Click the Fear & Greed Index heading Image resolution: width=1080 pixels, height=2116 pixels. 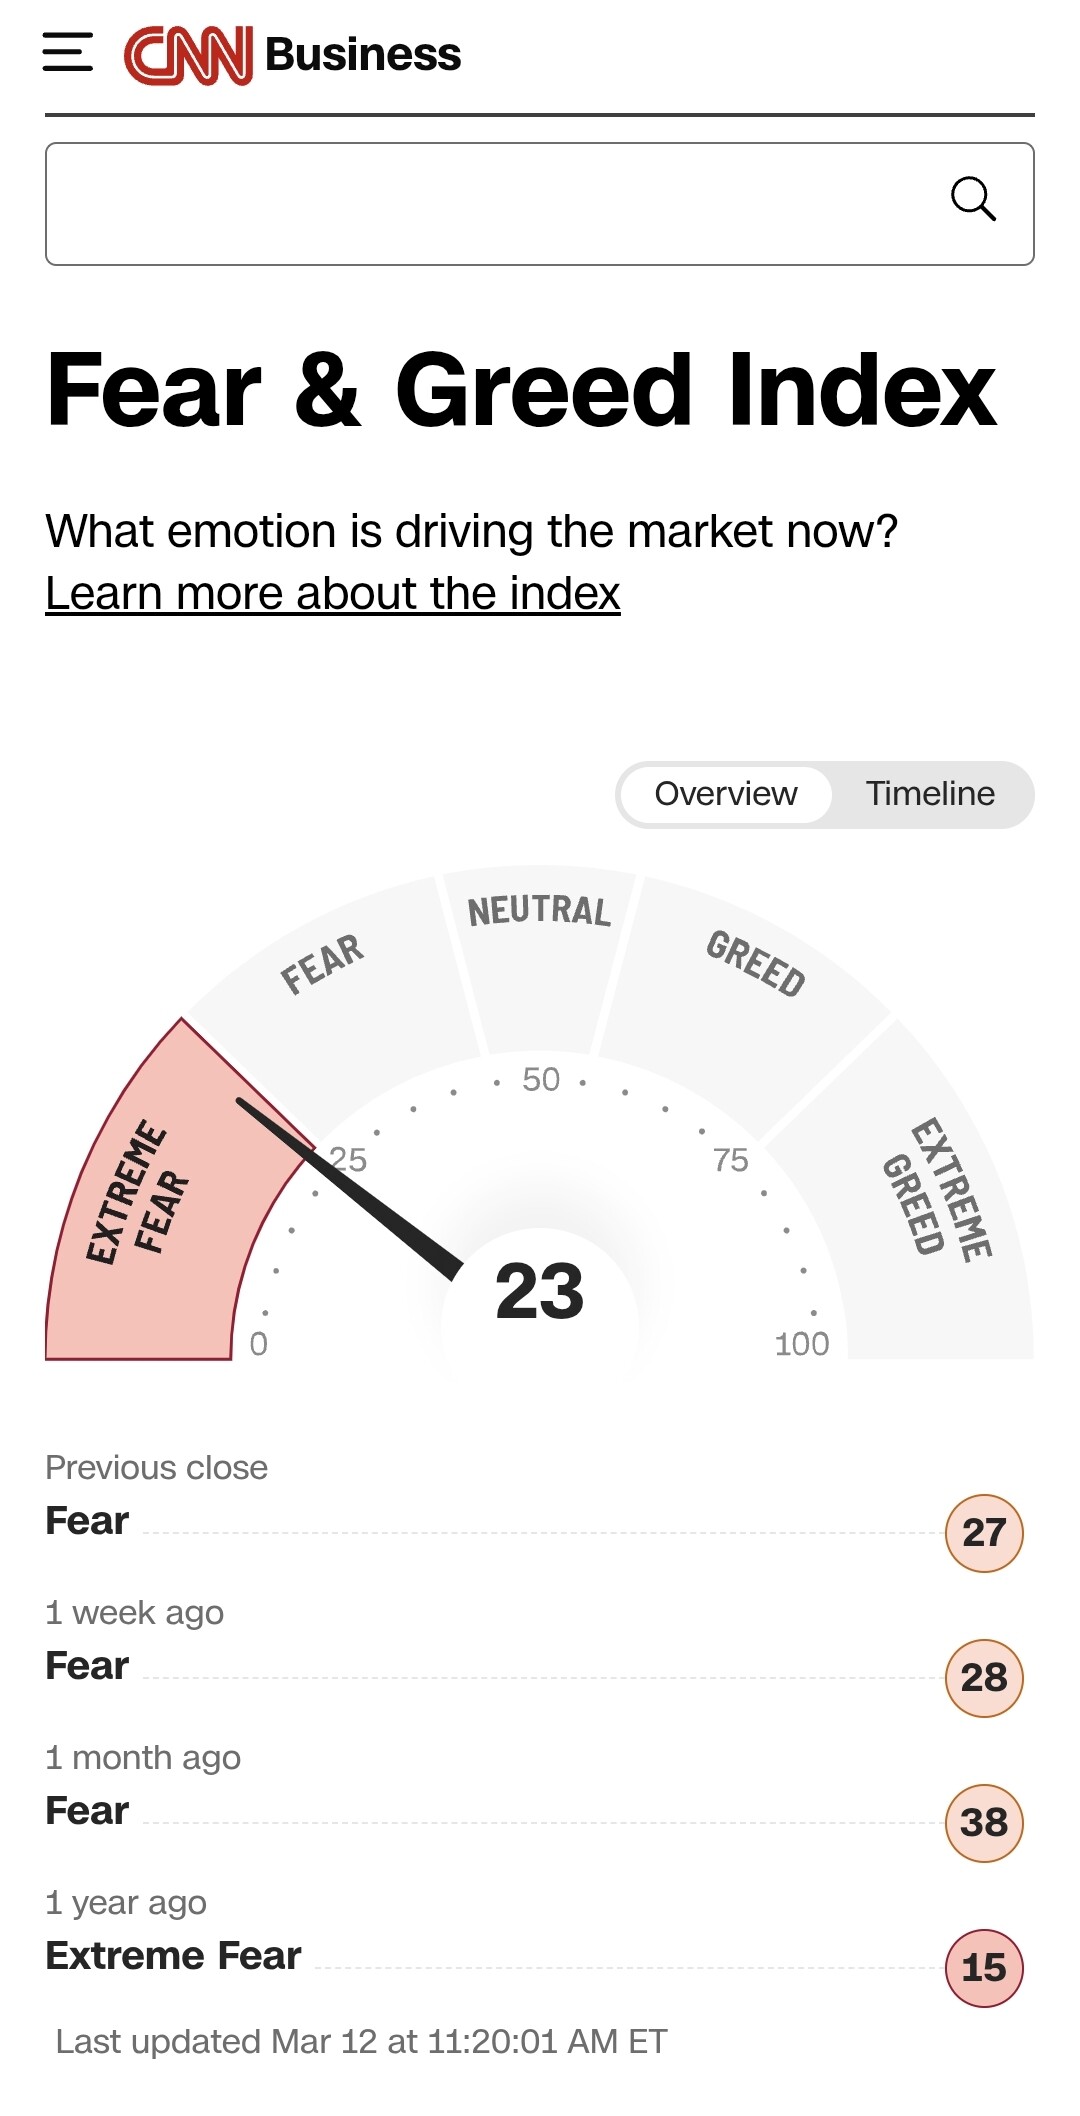click(521, 390)
